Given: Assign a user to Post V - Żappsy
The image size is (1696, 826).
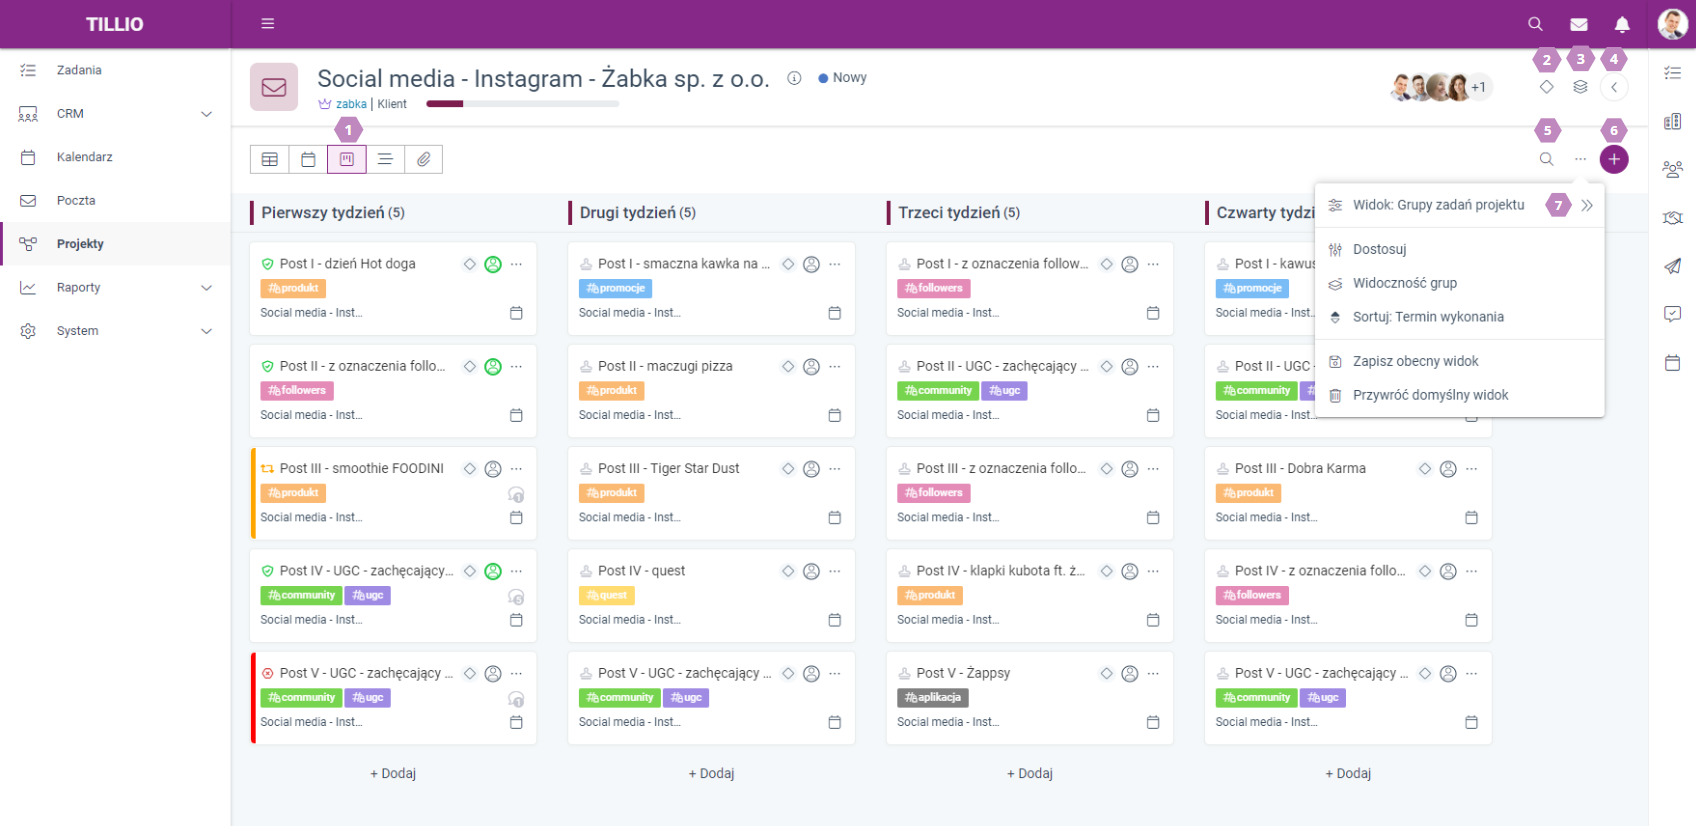Looking at the screenshot, I should [x=1130, y=673].
